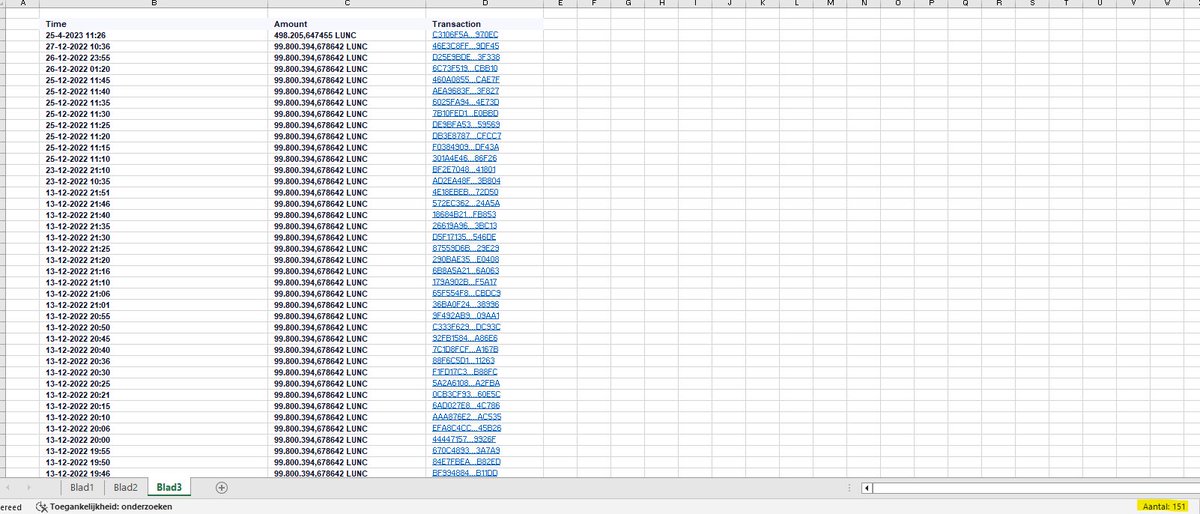Click the horizontal scrollbar track
1200x514 pixels.
tap(1035, 488)
